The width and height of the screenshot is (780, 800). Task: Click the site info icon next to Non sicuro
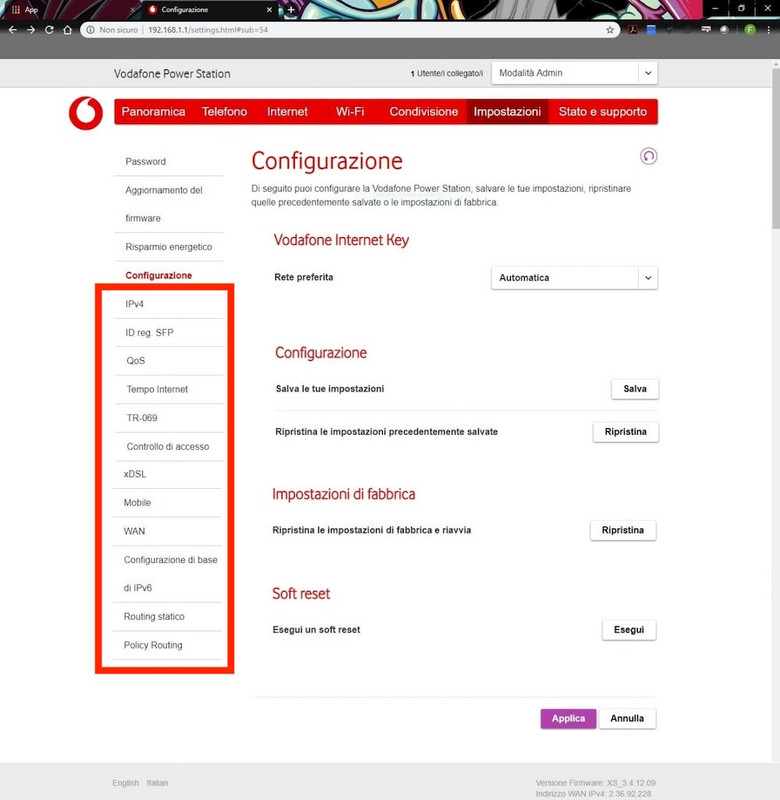click(90, 30)
